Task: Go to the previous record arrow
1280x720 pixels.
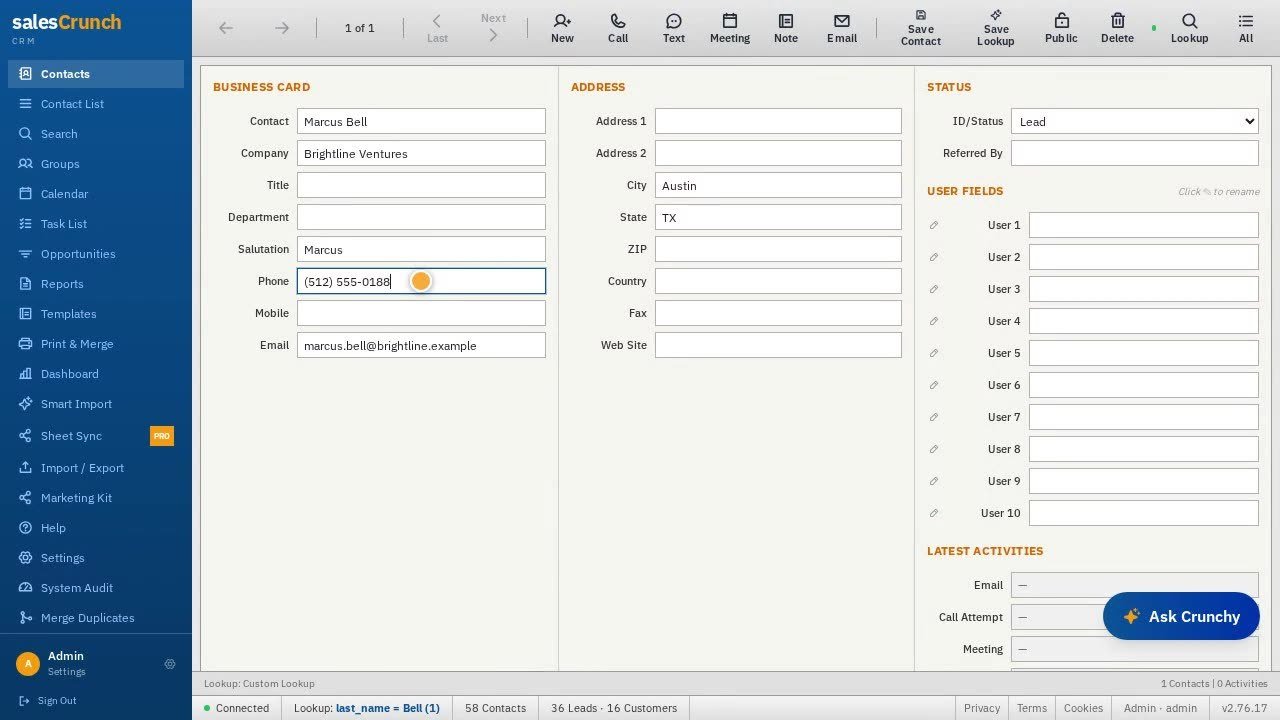Action: [226, 28]
